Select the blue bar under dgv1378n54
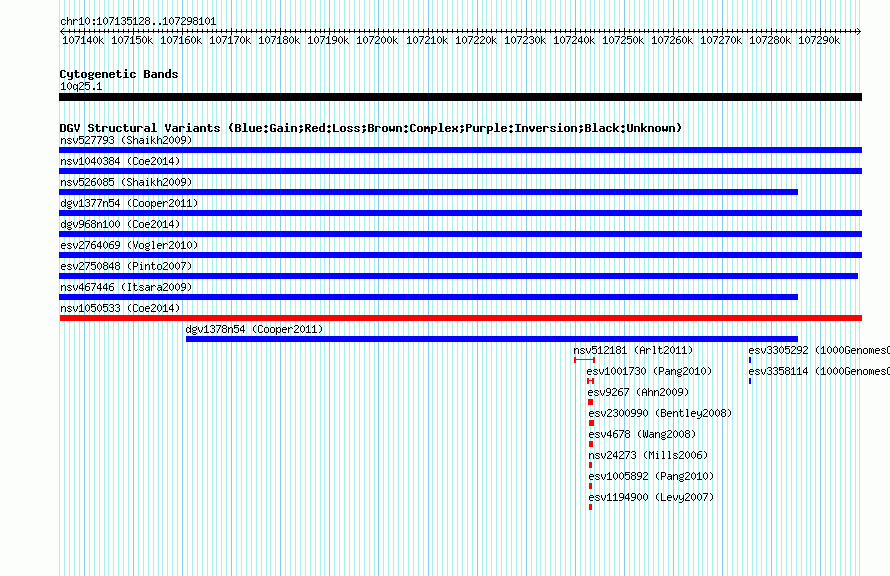The height and width of the screenshot is (576, 890). 492,339
